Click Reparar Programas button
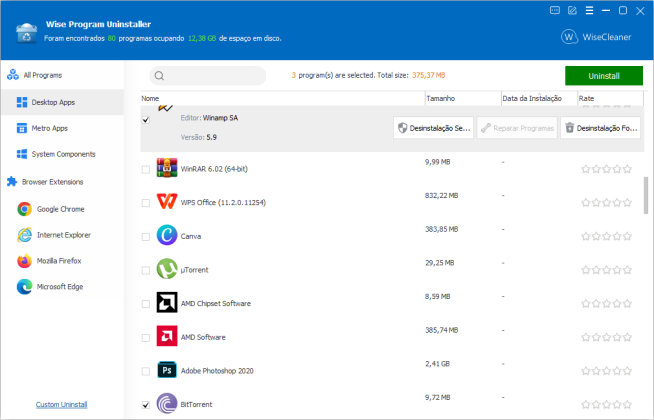The width and height of the screenshot is (654, 420). click(x=517, y=128)
